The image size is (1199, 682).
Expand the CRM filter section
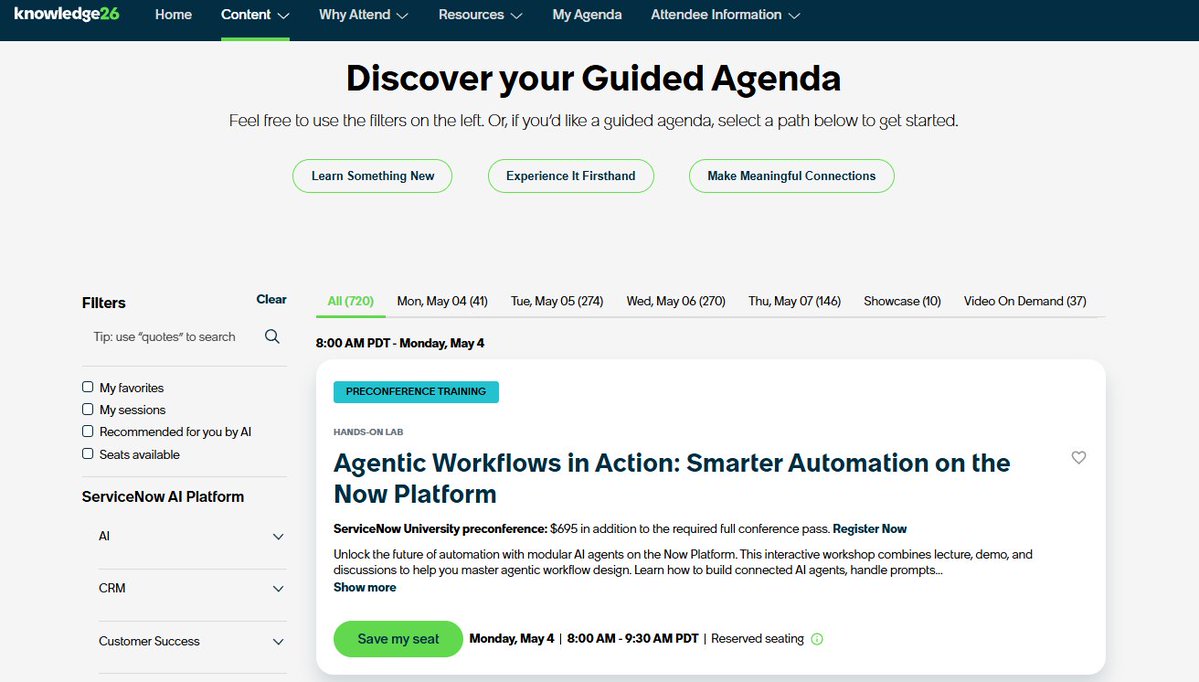[191, 588]
